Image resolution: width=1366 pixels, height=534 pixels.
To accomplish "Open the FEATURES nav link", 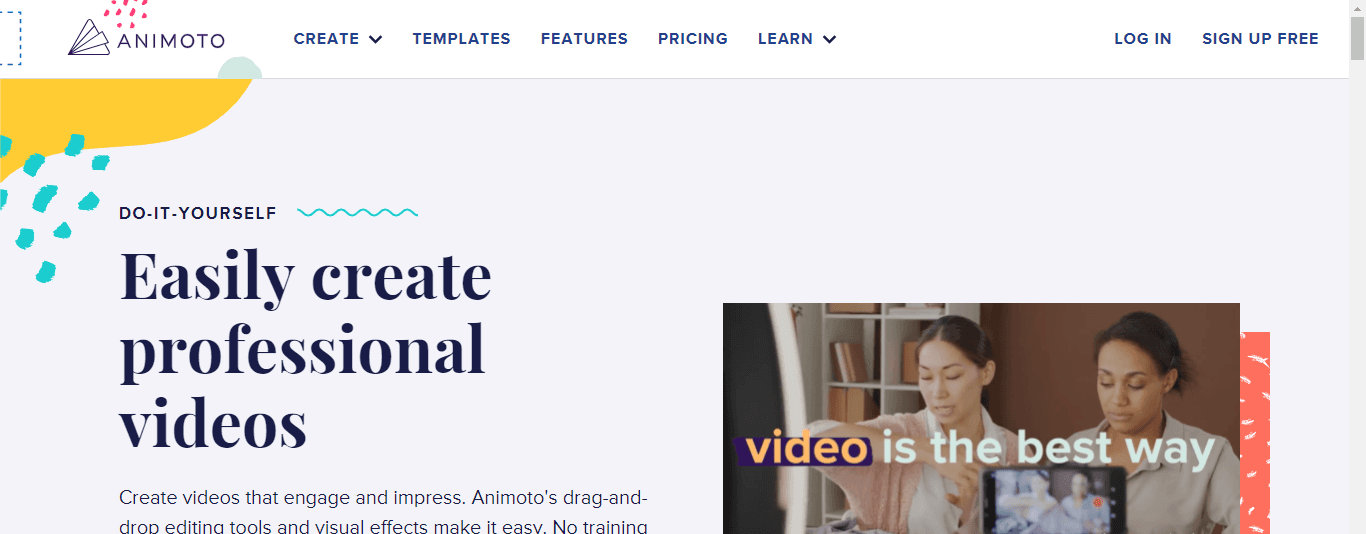I will (584, 39).
